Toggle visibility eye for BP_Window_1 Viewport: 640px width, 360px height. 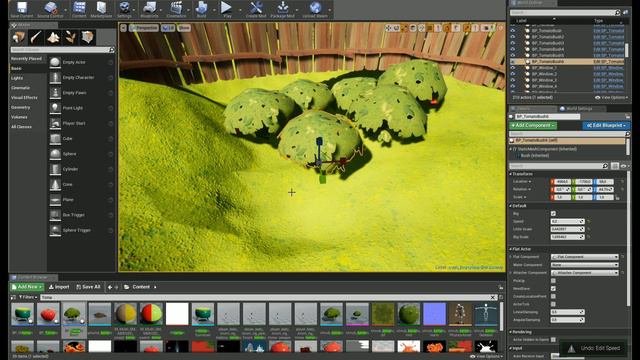point(513,68)
